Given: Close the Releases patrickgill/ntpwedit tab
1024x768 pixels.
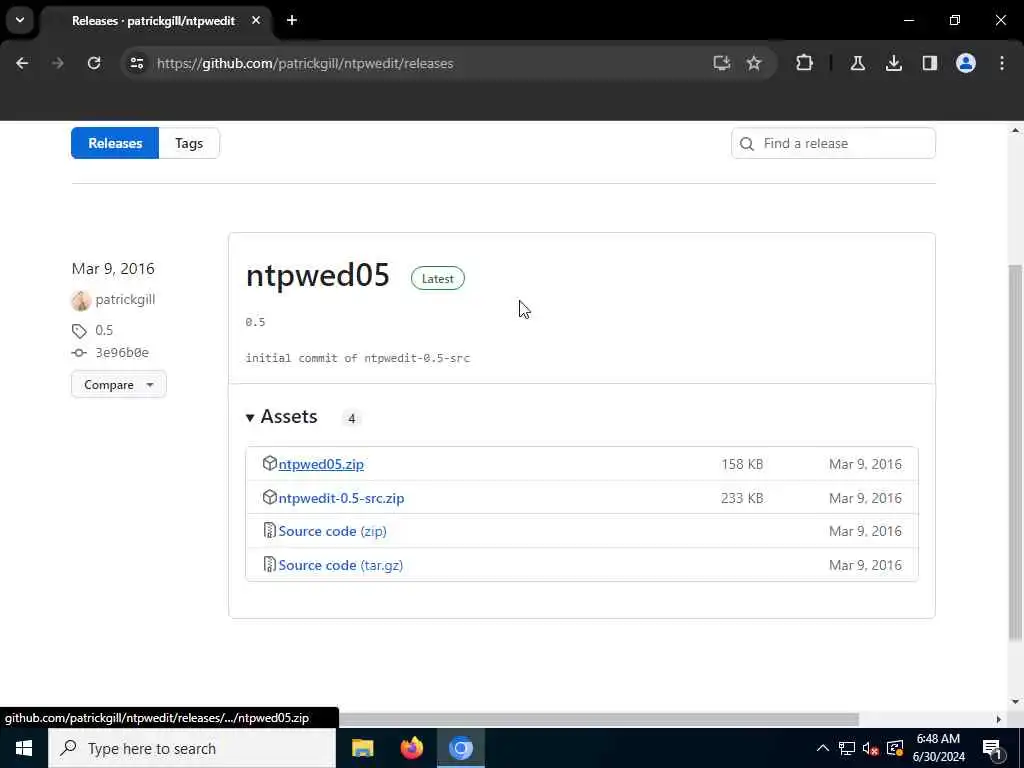Looking at the screenshot, I should click(256, 20).
